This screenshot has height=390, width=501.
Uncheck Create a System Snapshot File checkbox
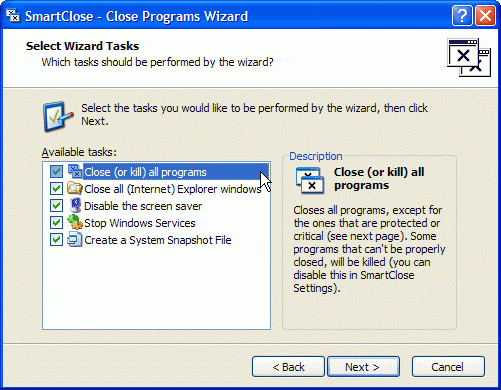56,240
